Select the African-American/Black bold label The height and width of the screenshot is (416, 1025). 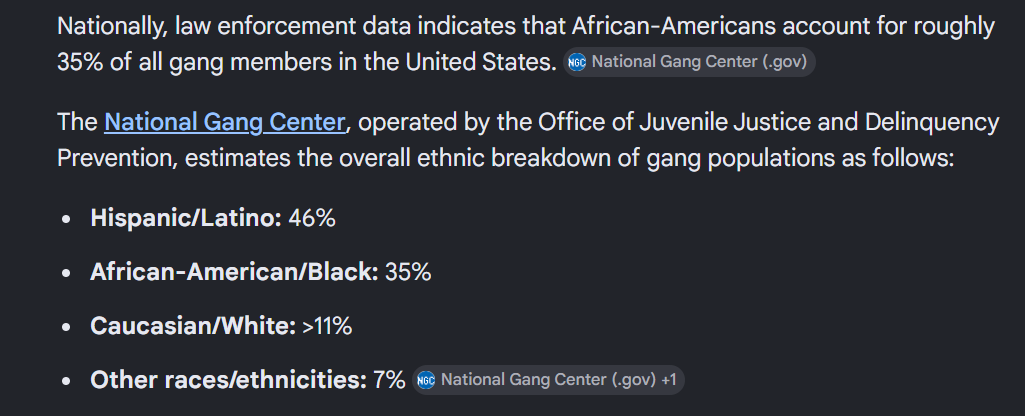(x=234, y=272)
